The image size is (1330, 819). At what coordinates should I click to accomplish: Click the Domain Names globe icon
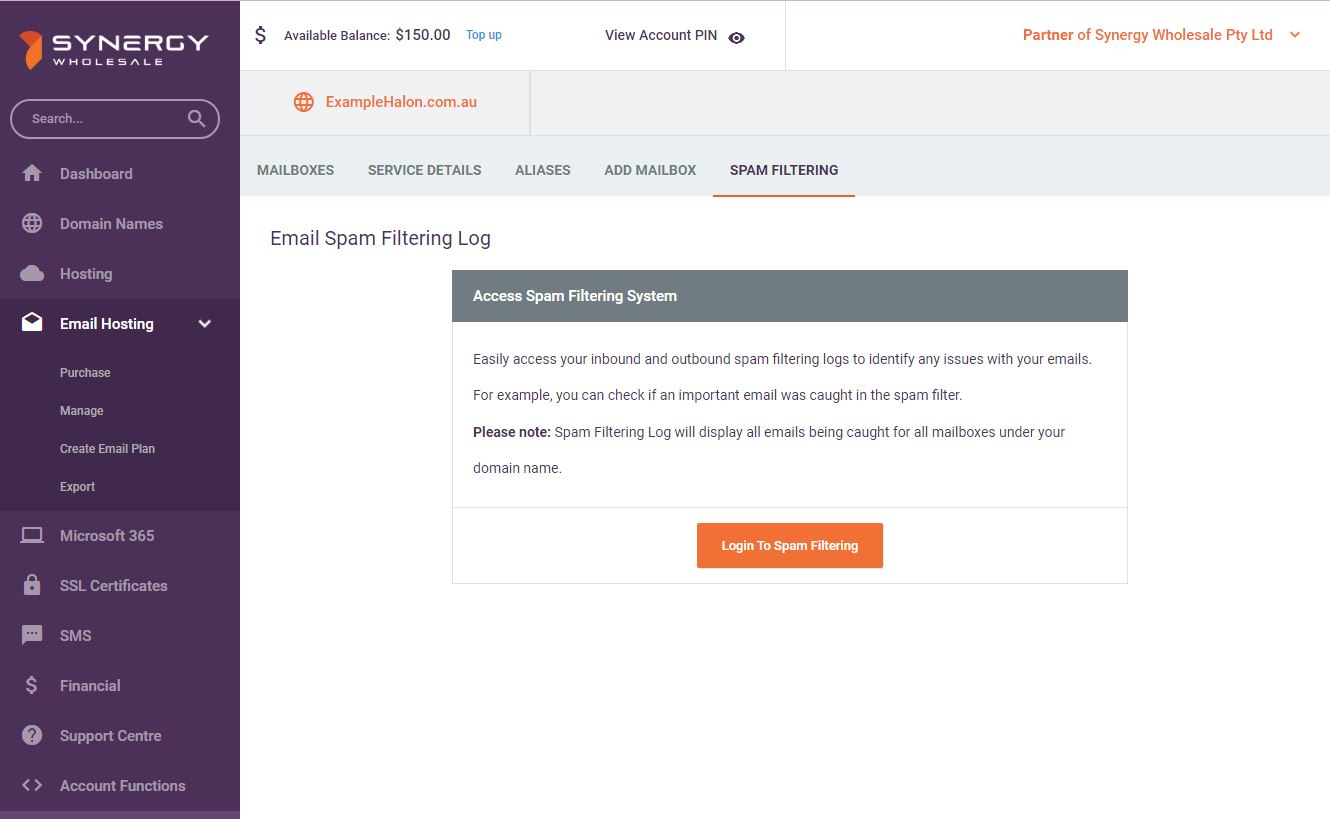pos(32,223)
